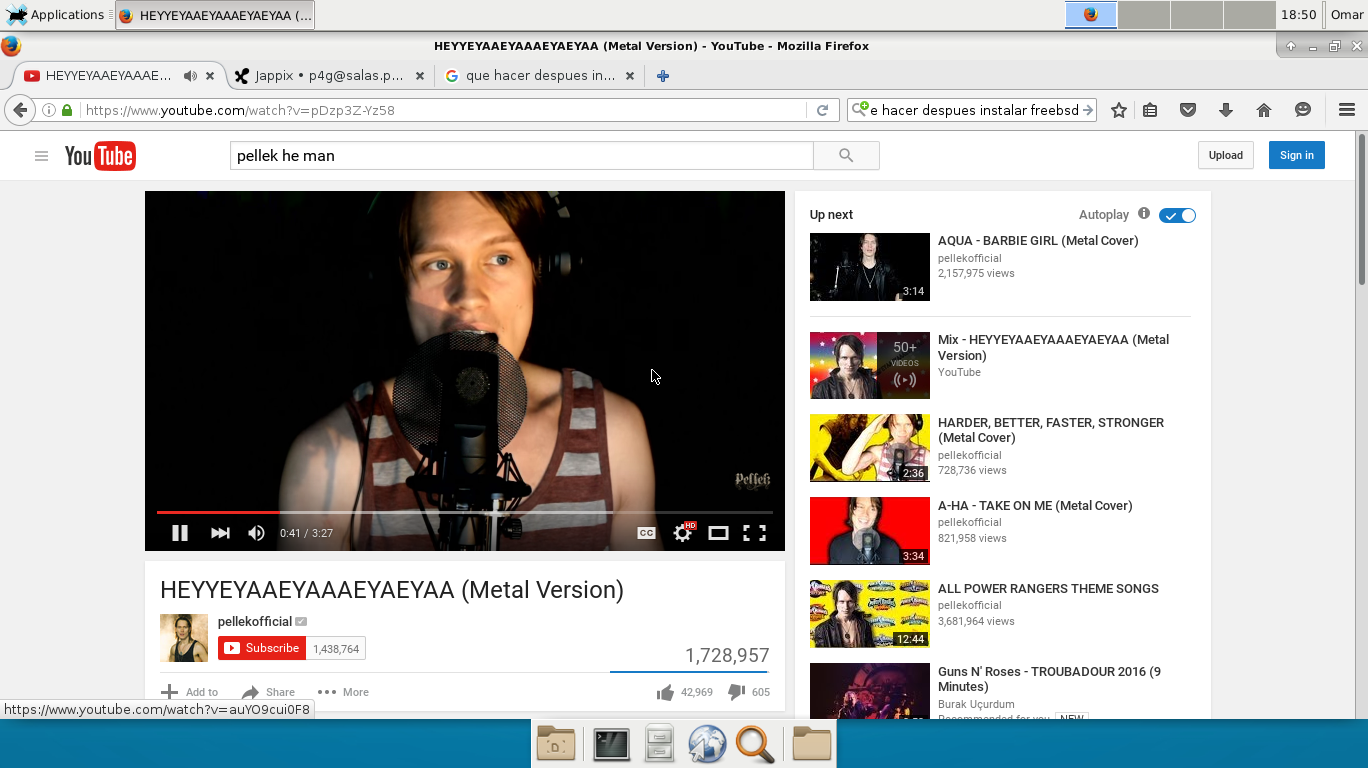The height and width of the screenshot is (768, 1368).
Task: Open Guns N' Roses TROUBADOUR 2016 video
Action: click(x=1049, y=679)
